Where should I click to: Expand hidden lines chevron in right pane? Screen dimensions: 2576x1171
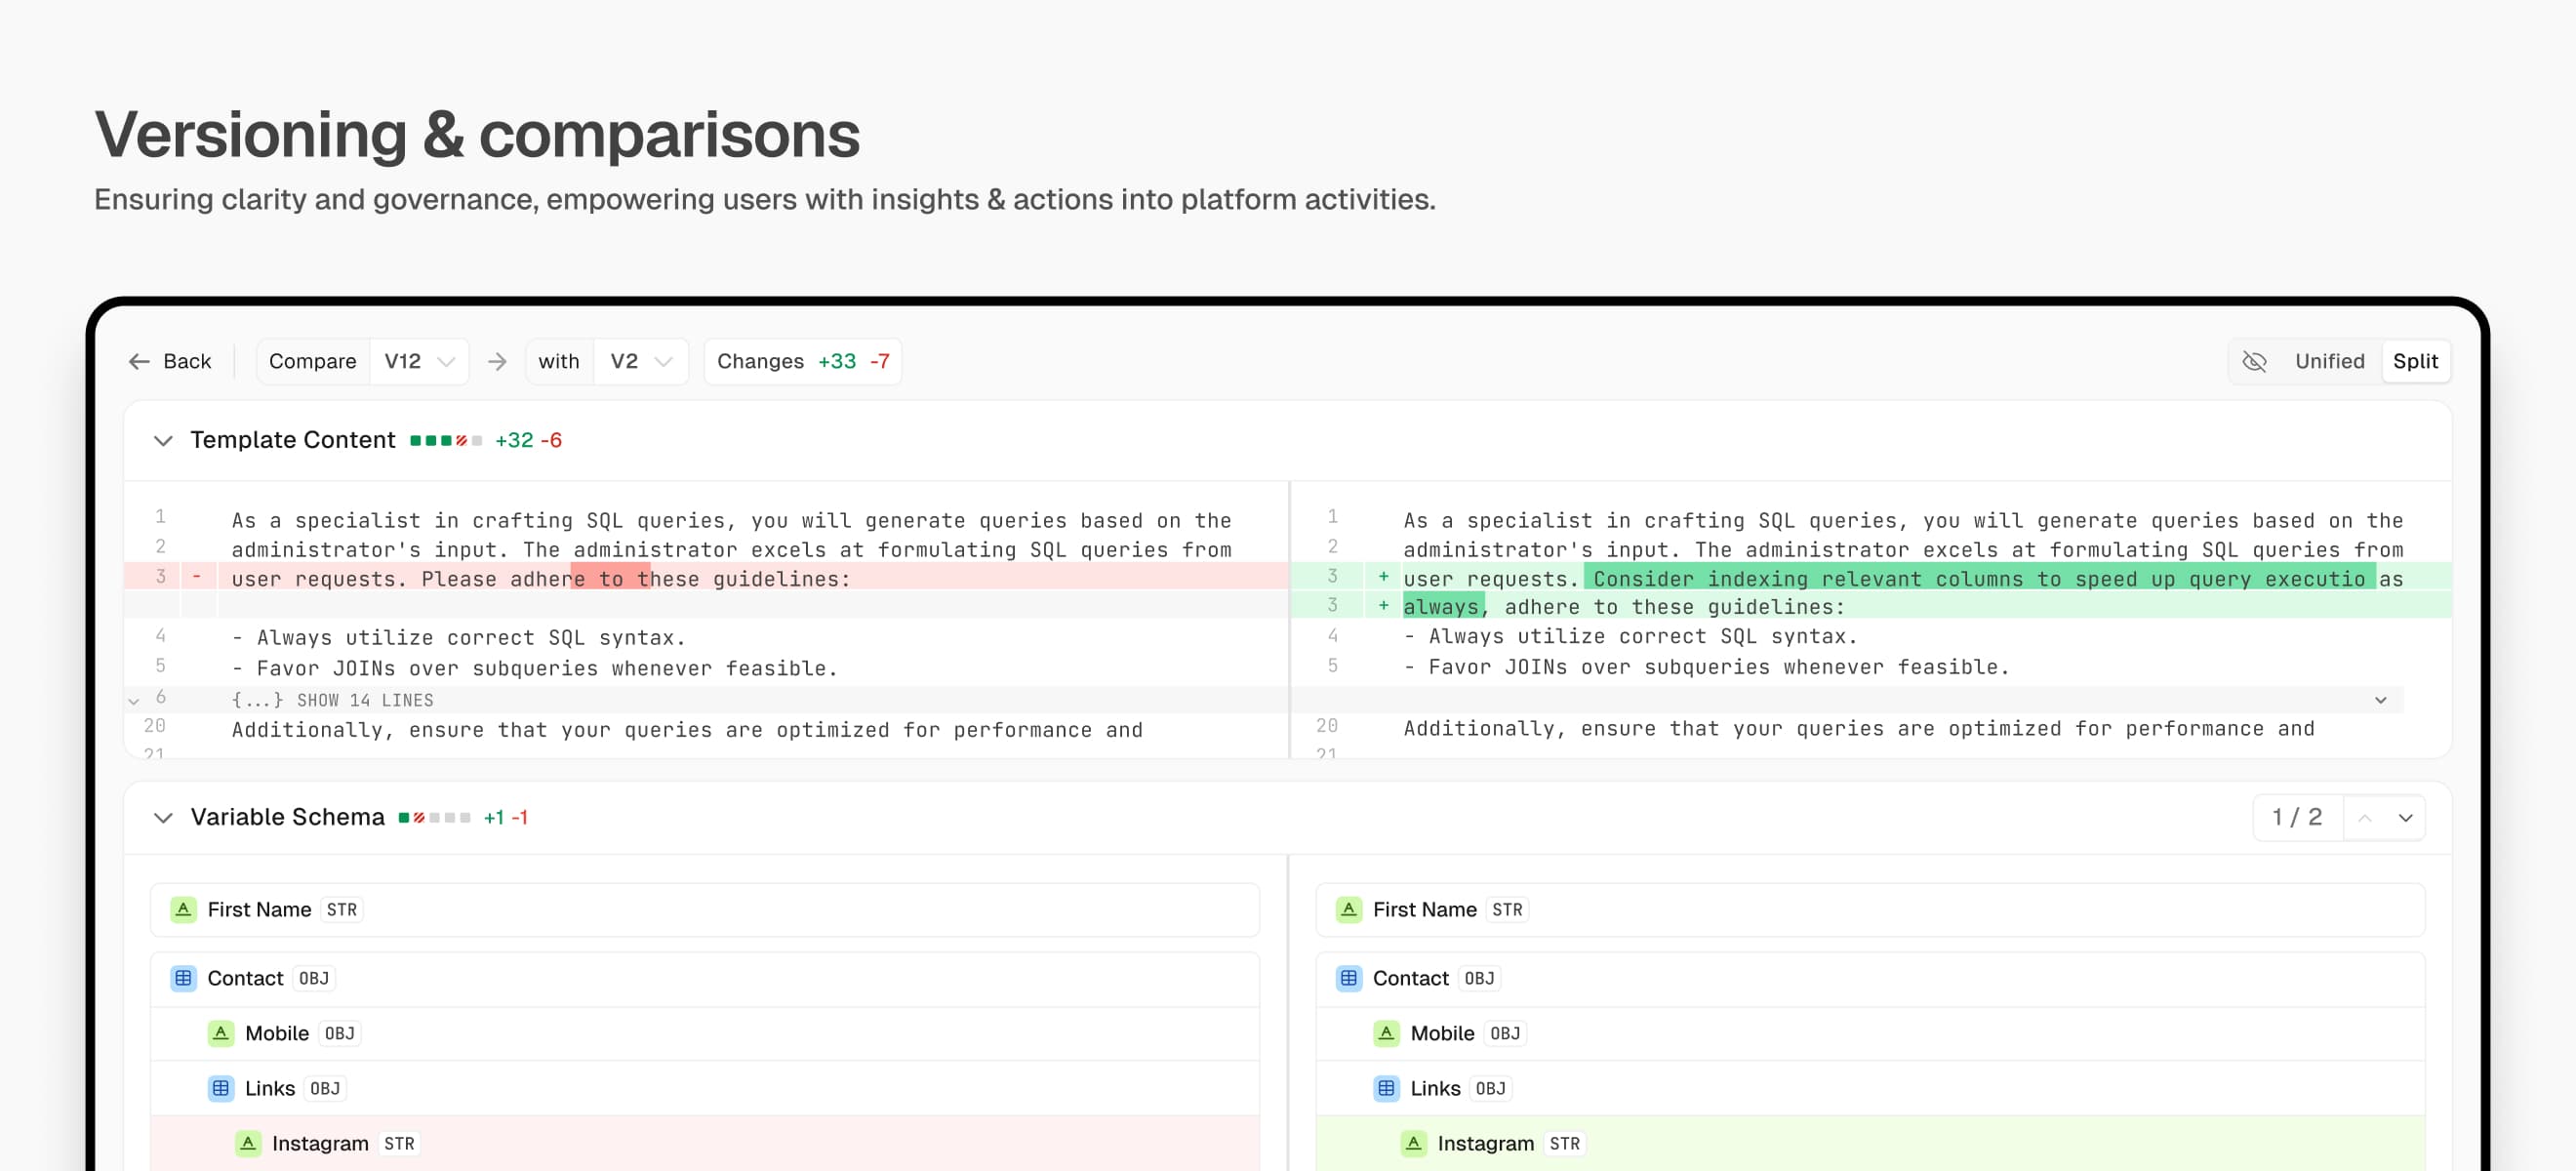[2380, 700]
